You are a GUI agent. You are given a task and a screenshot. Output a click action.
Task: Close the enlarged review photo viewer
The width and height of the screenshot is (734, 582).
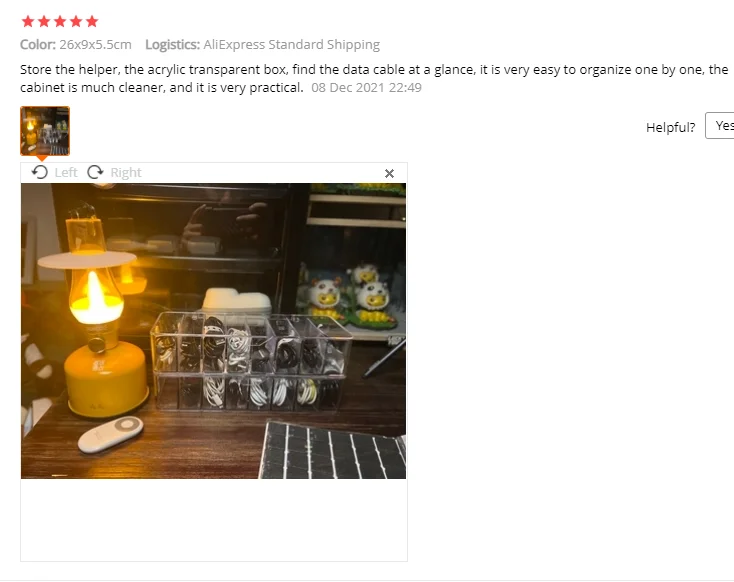[389, 174]
